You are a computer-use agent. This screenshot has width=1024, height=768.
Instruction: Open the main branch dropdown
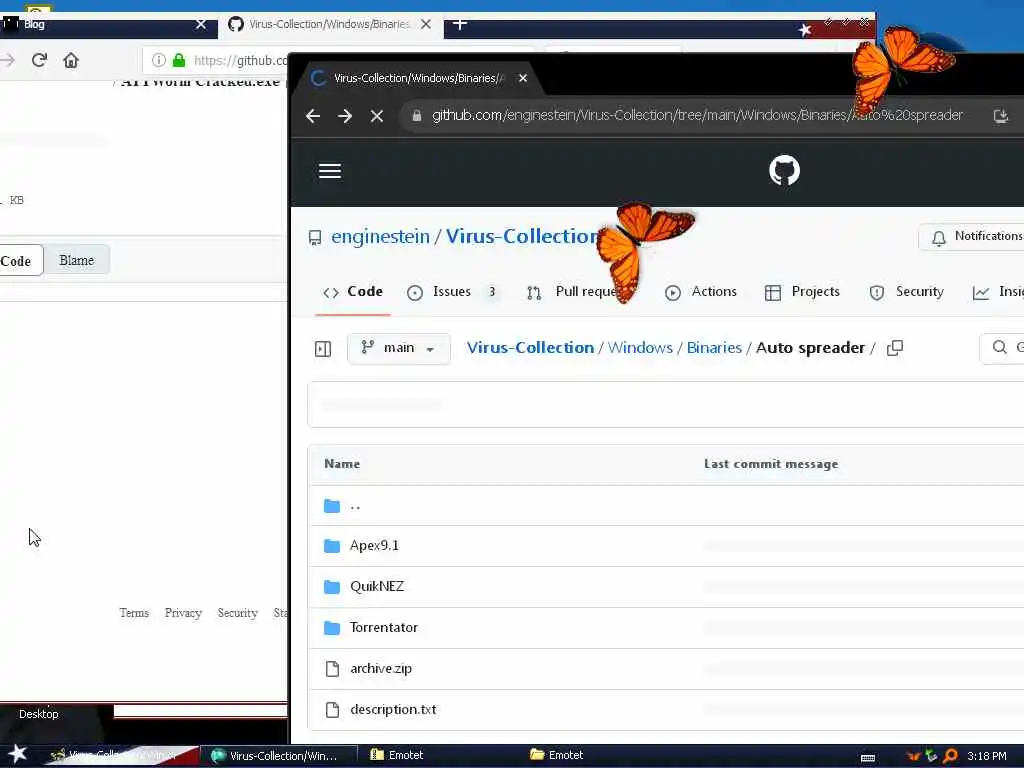[398, 348]
